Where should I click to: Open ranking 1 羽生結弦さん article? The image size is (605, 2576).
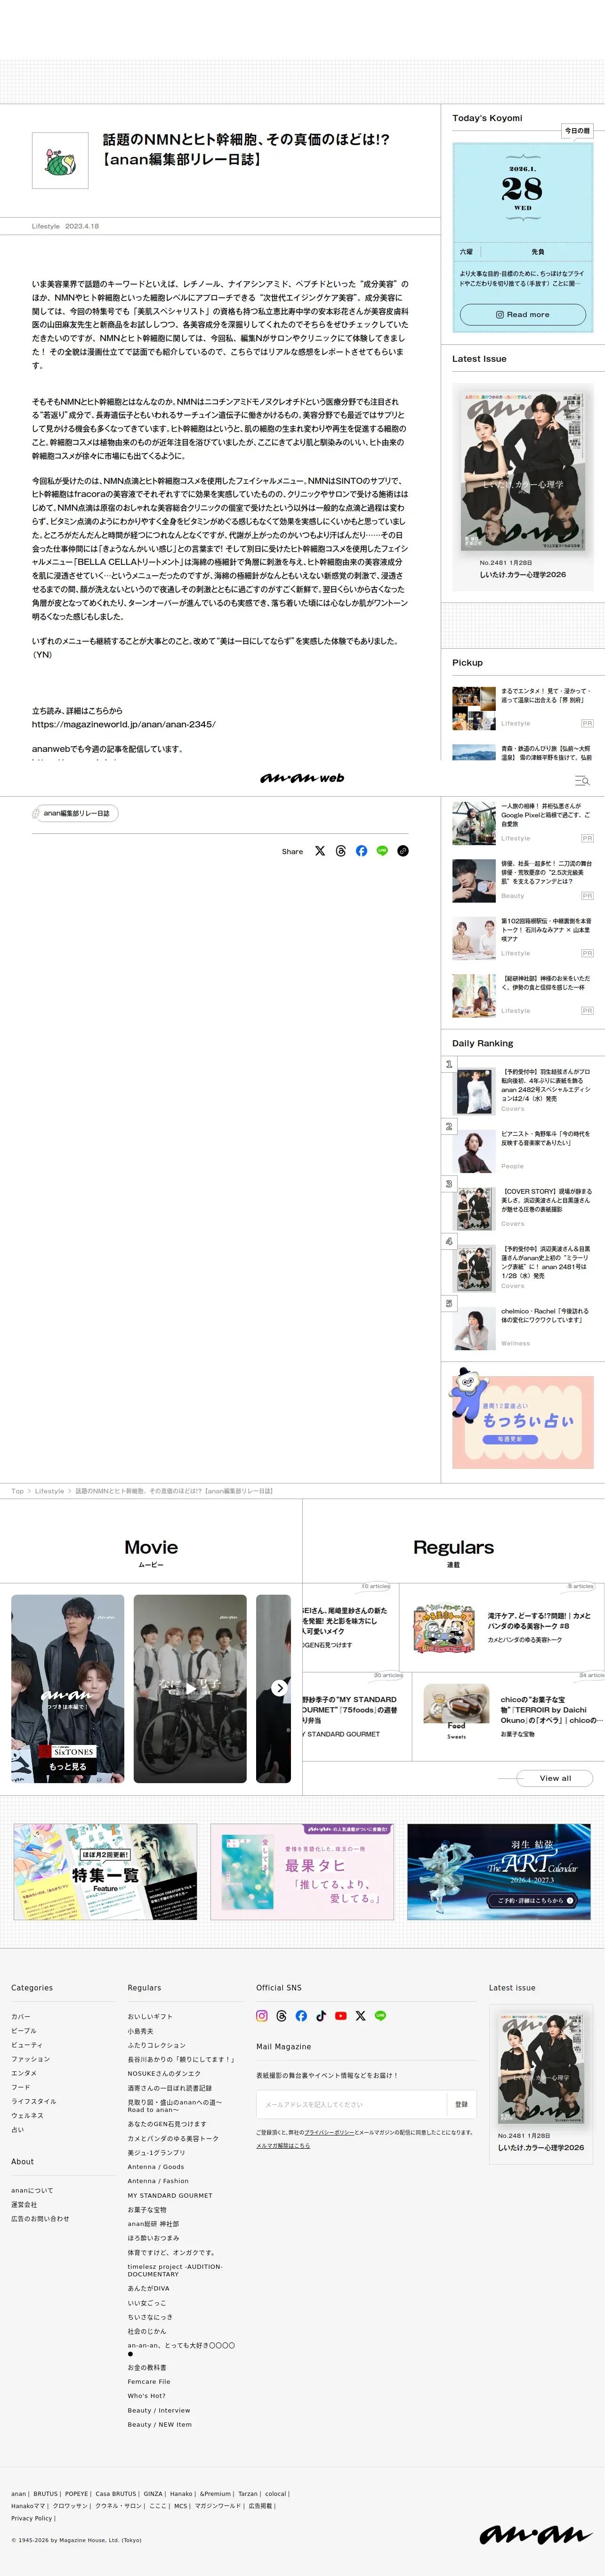[x=522, y=1091]
